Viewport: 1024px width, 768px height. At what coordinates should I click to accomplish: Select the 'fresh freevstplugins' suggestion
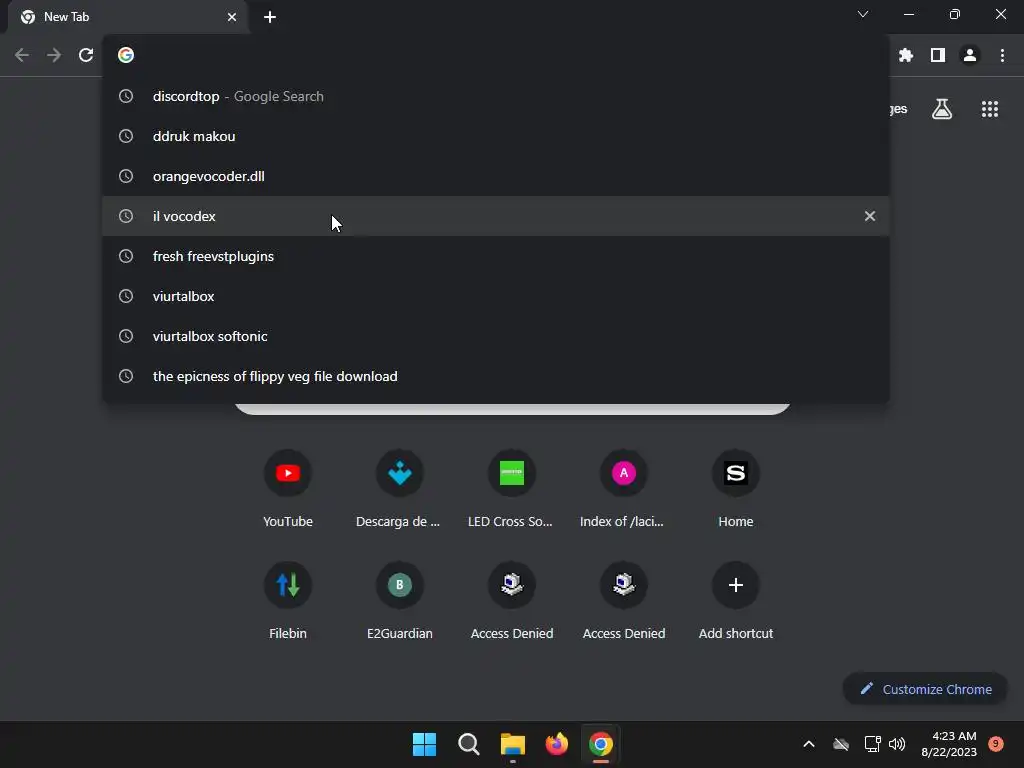[x=496, y=256]
